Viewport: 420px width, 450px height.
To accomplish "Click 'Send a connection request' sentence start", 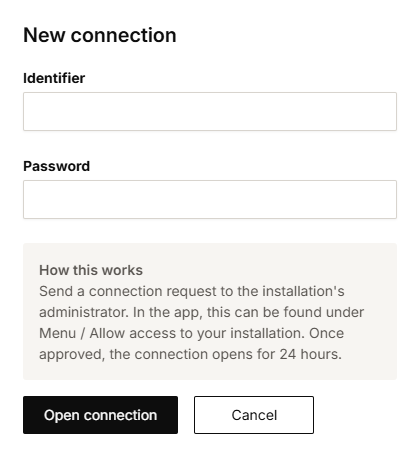I will 128,291.
